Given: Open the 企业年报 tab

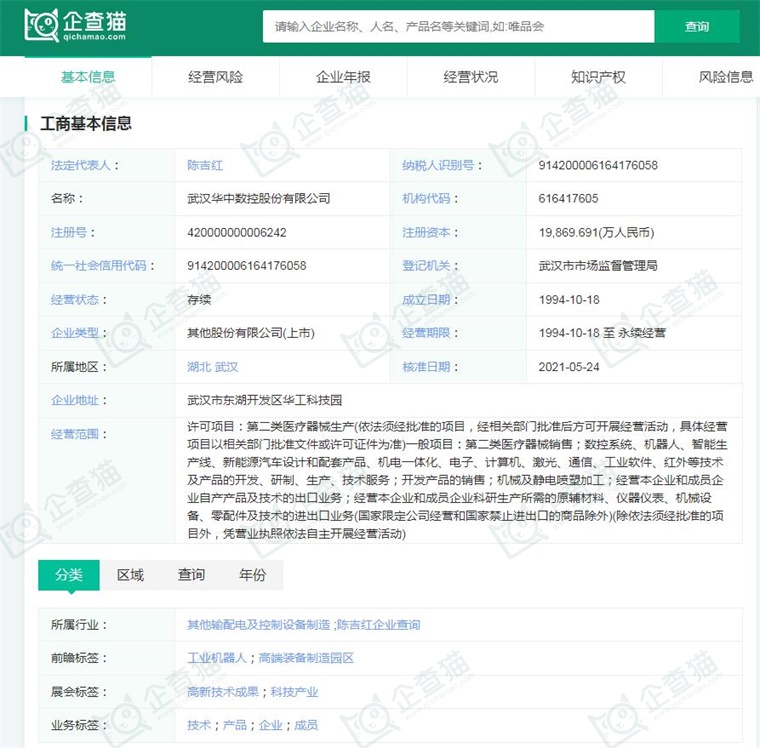Looking at the screenshot, I should point(343,77).
